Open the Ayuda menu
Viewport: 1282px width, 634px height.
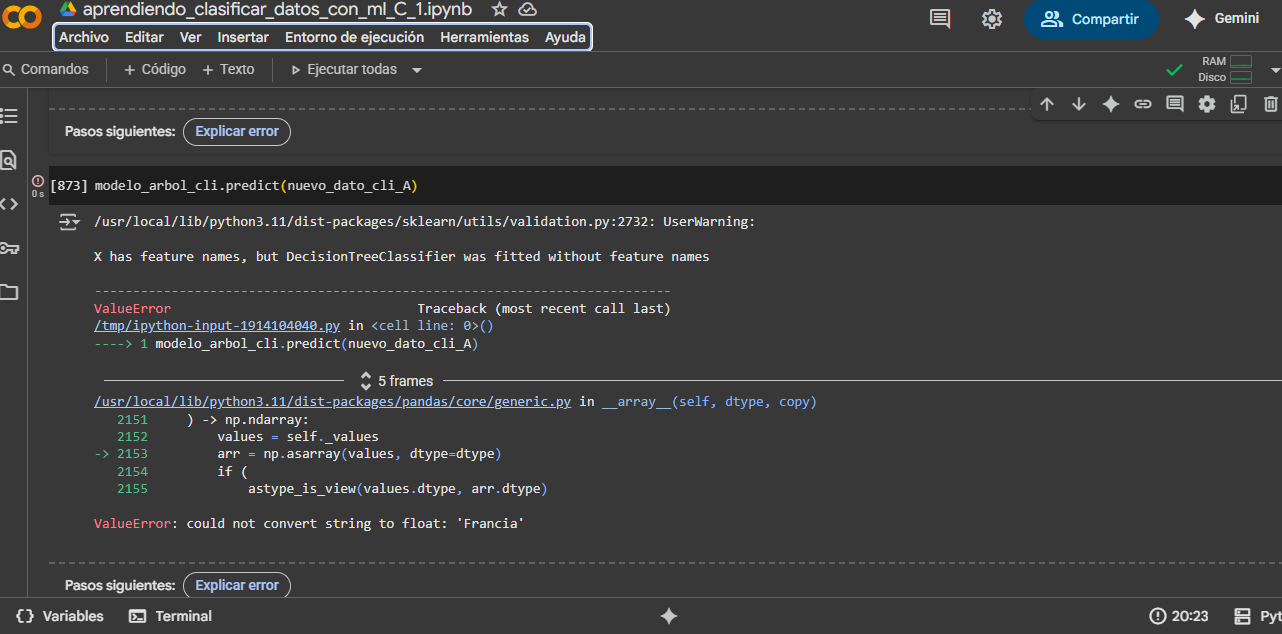565,37
